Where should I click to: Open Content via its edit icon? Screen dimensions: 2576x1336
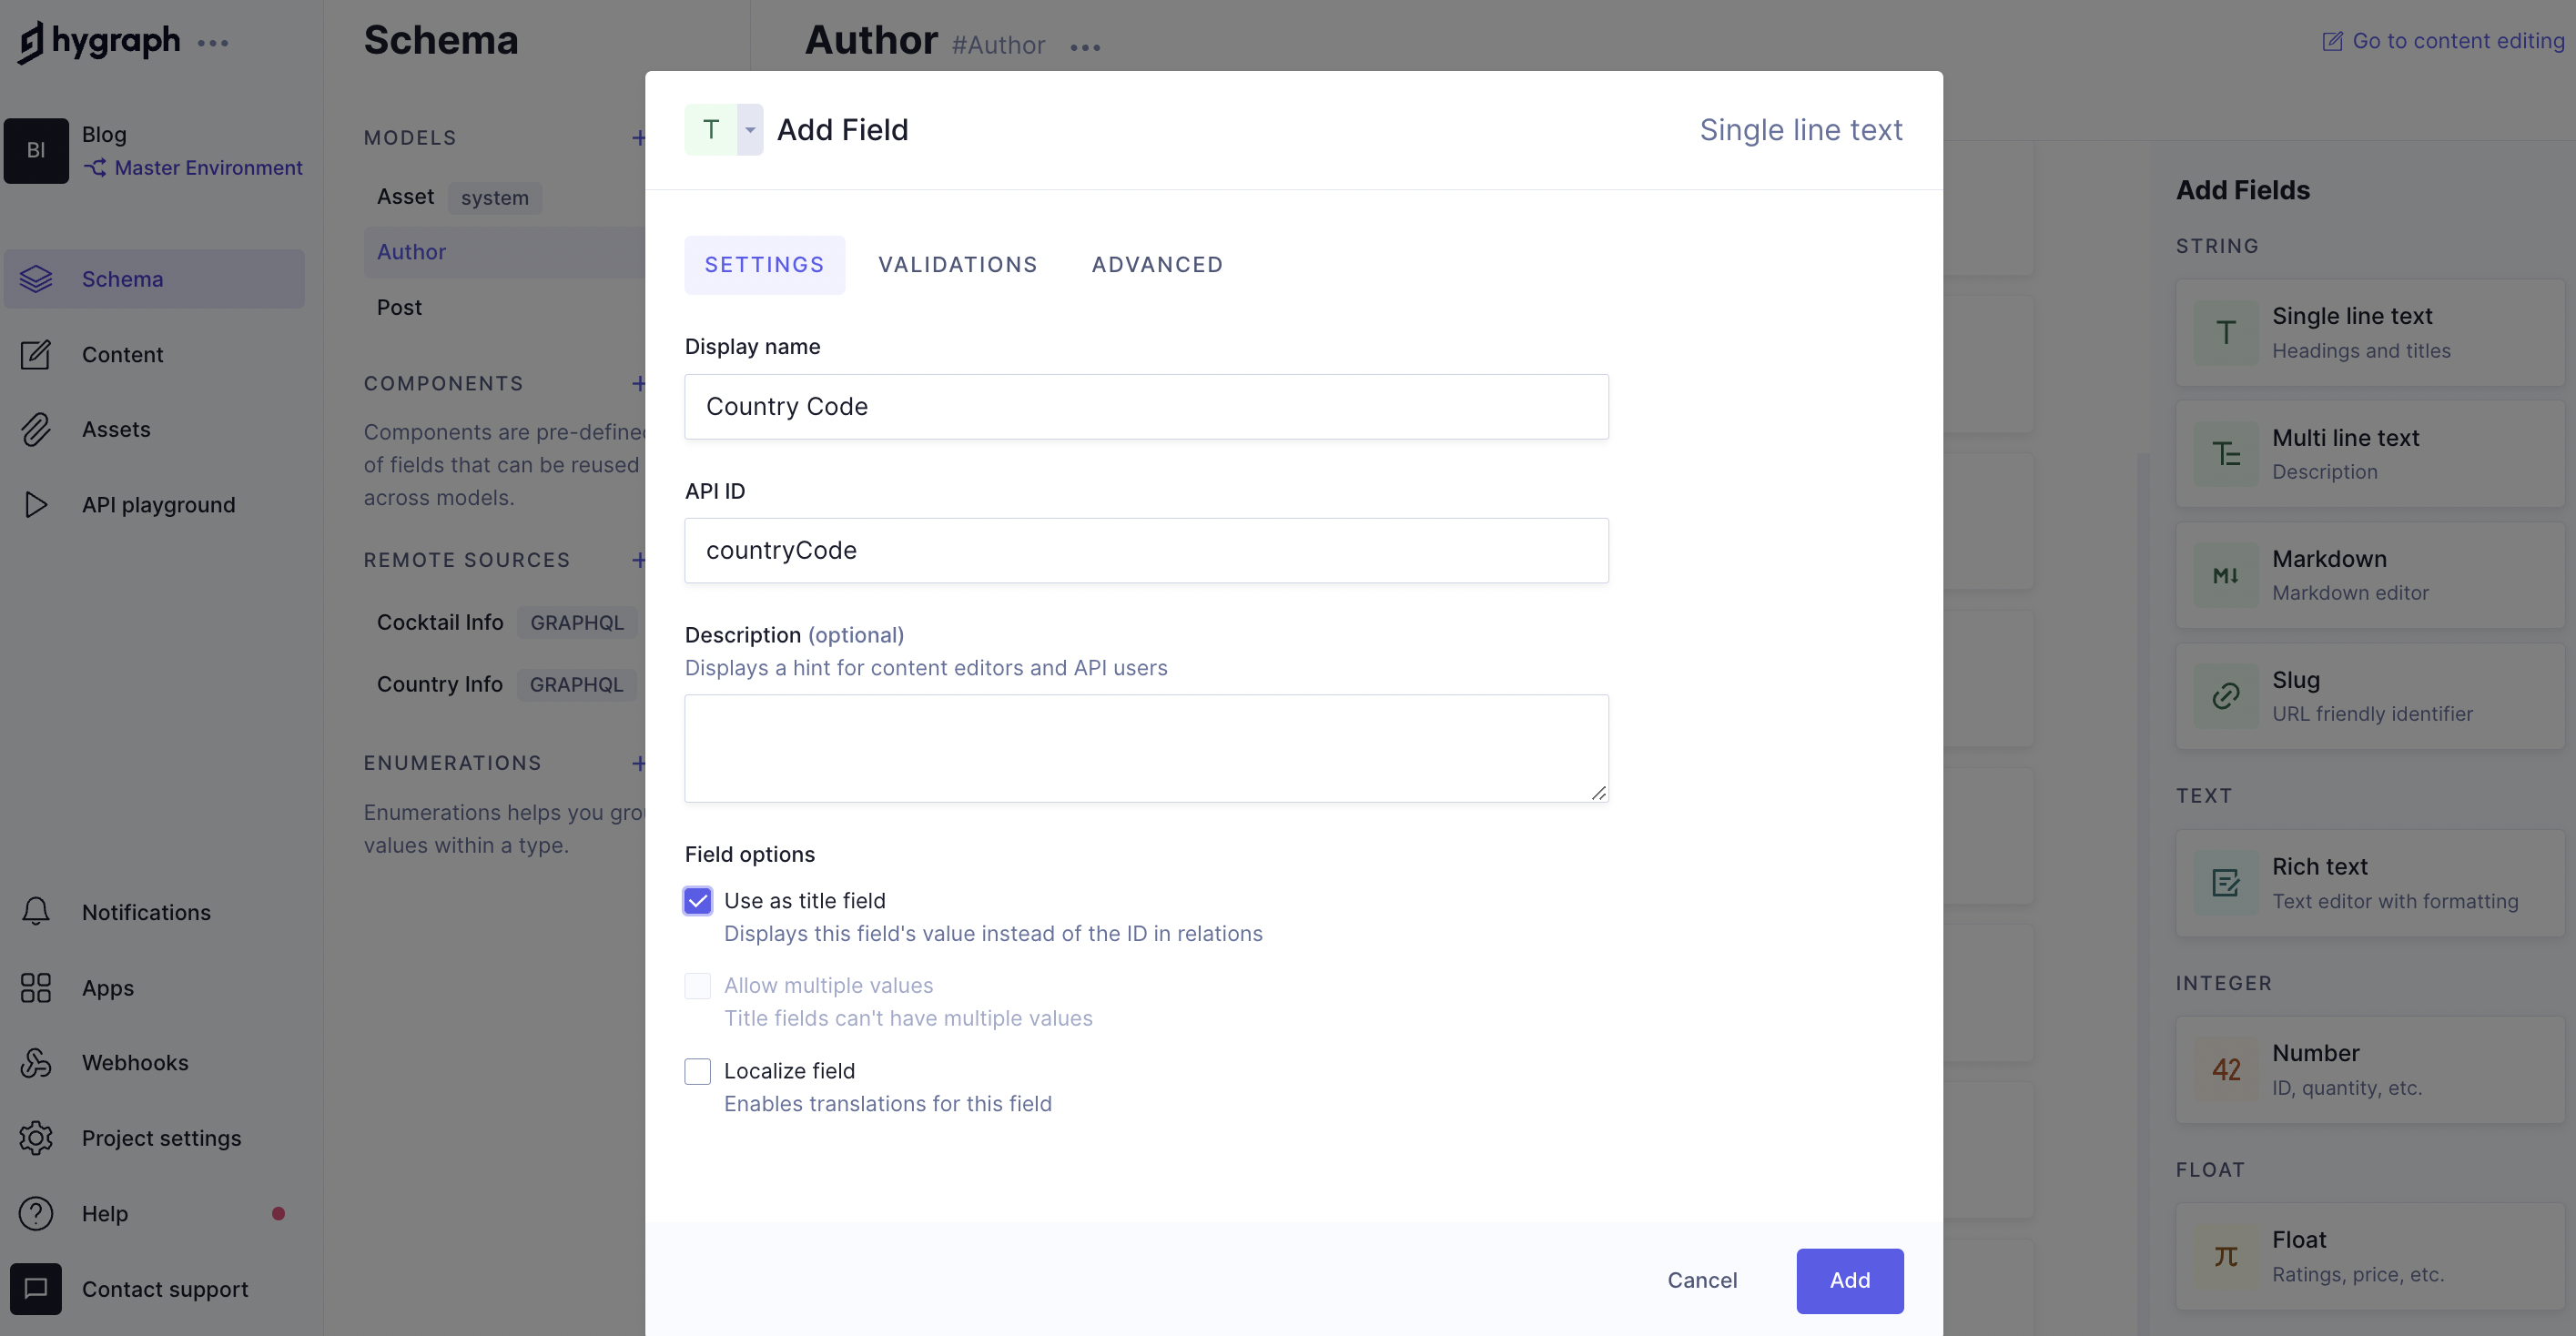(x=36, y=355)
